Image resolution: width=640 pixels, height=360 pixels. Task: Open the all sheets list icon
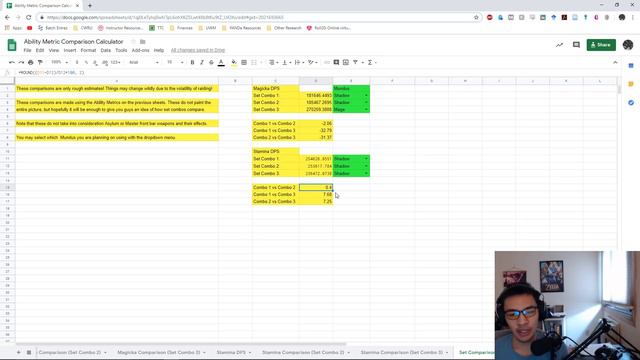coord(29,352)
